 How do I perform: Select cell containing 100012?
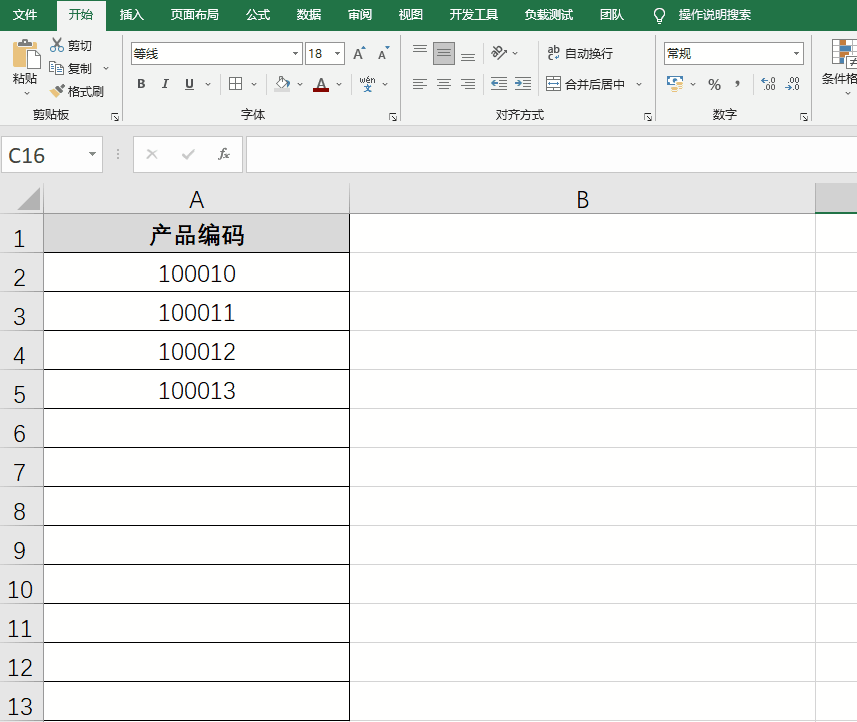196,350
